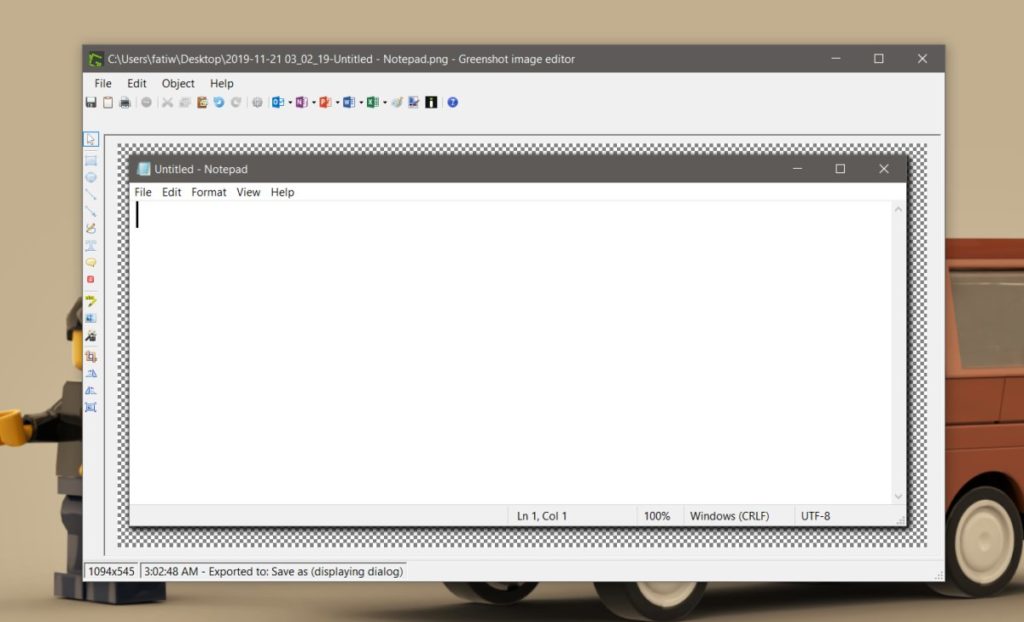Image resolution: width=1024 pixels, height=622 pixels.
Task: Select the ellipse drawing tool
Action: (x=91, y=176)
